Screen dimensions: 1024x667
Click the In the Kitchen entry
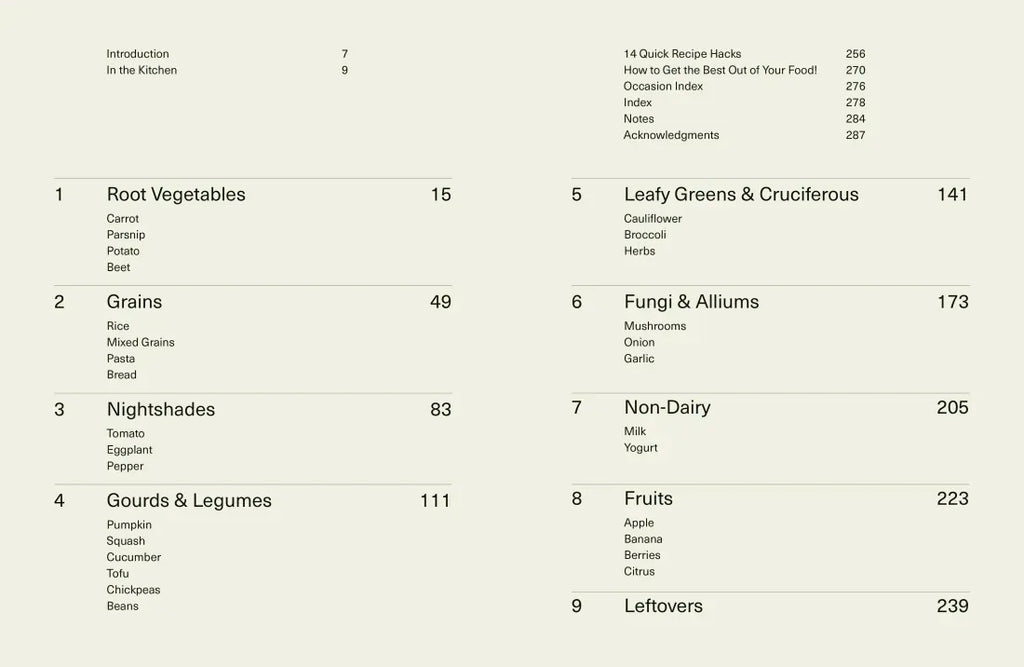pos(142,70)
